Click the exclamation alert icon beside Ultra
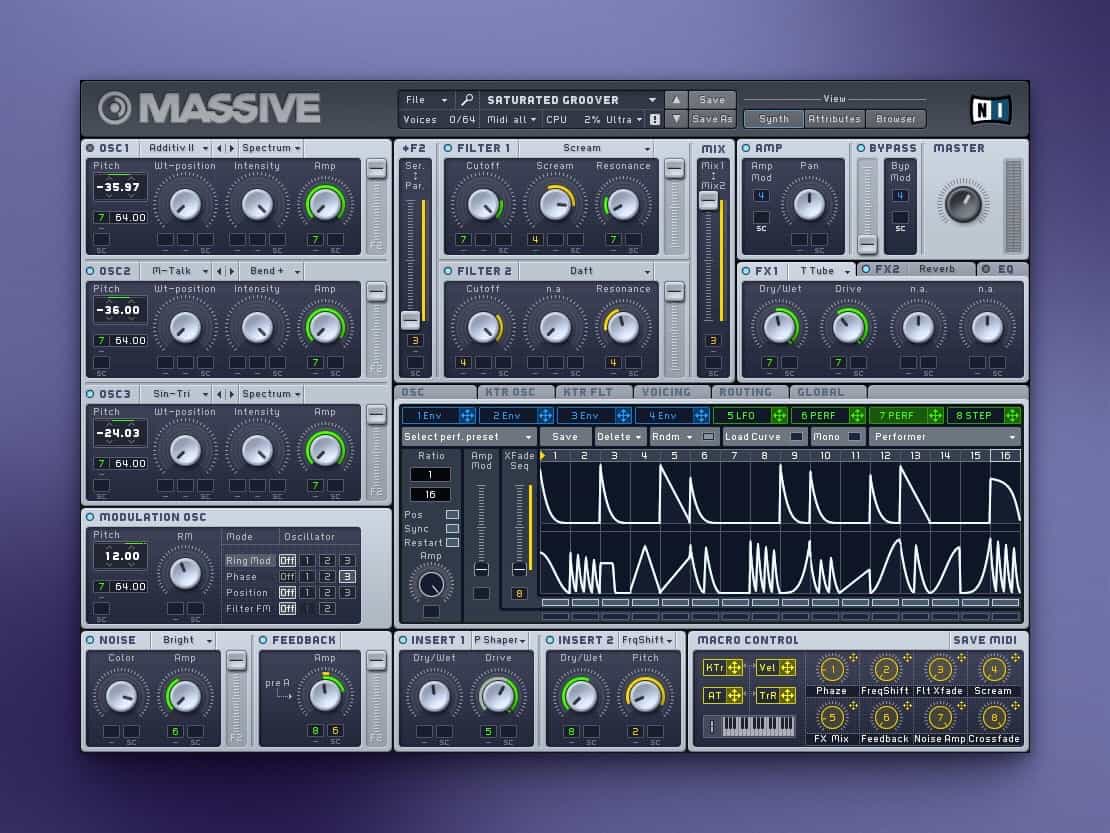Screen dimensions: 1110x833 pos(655,119)
